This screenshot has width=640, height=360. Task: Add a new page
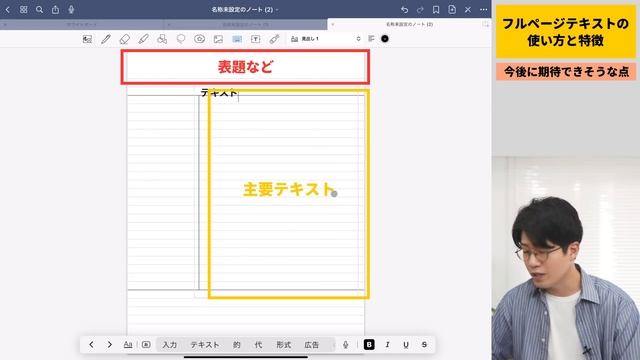point(452,9)
